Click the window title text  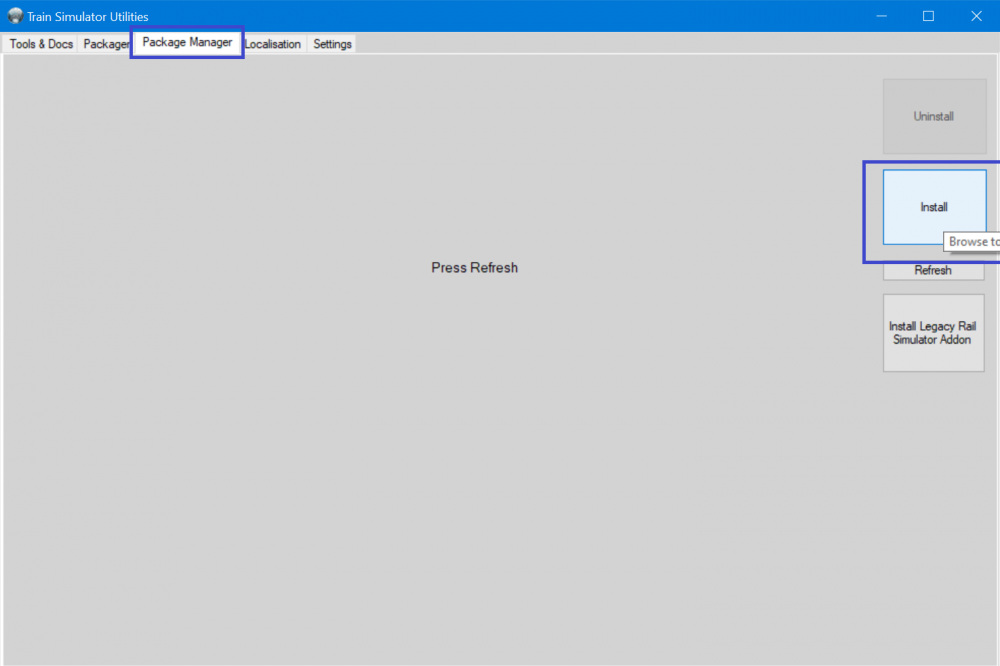pos(88,16)
